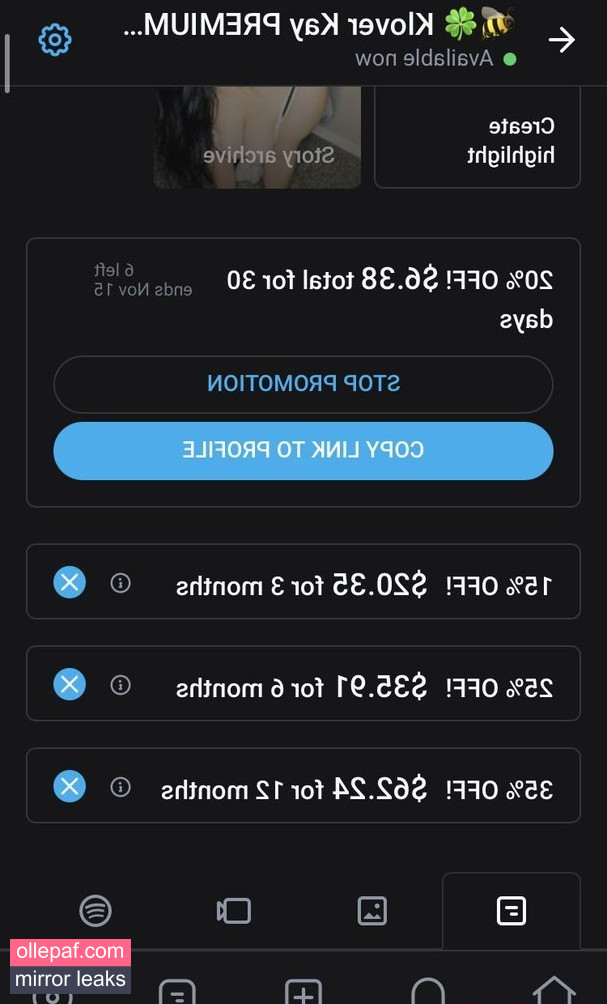This screenshot has width=607, height=1004.
Task: Tap the home icon in bottom bar
Action: point(554,989)
